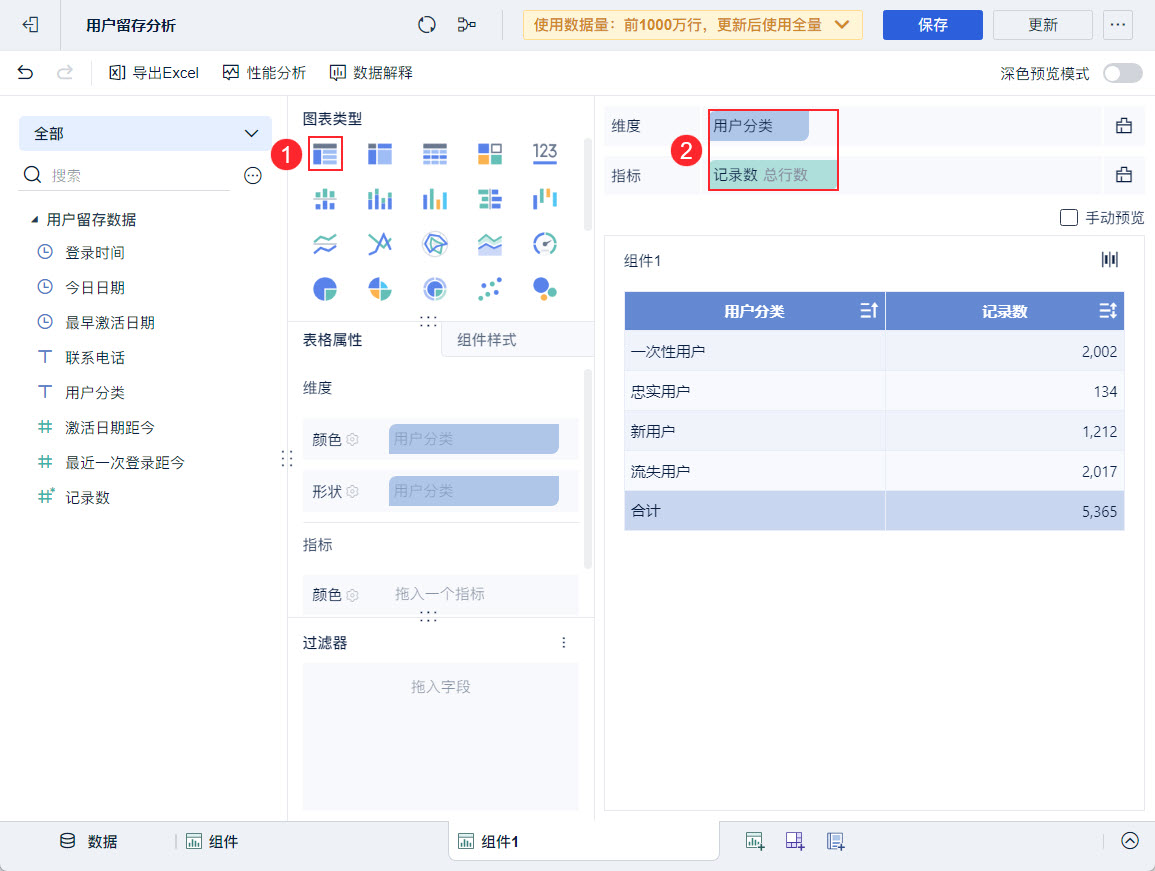
Task: Toggle 深色预览模式 dark preview switch
Action: coord(1123,73)
